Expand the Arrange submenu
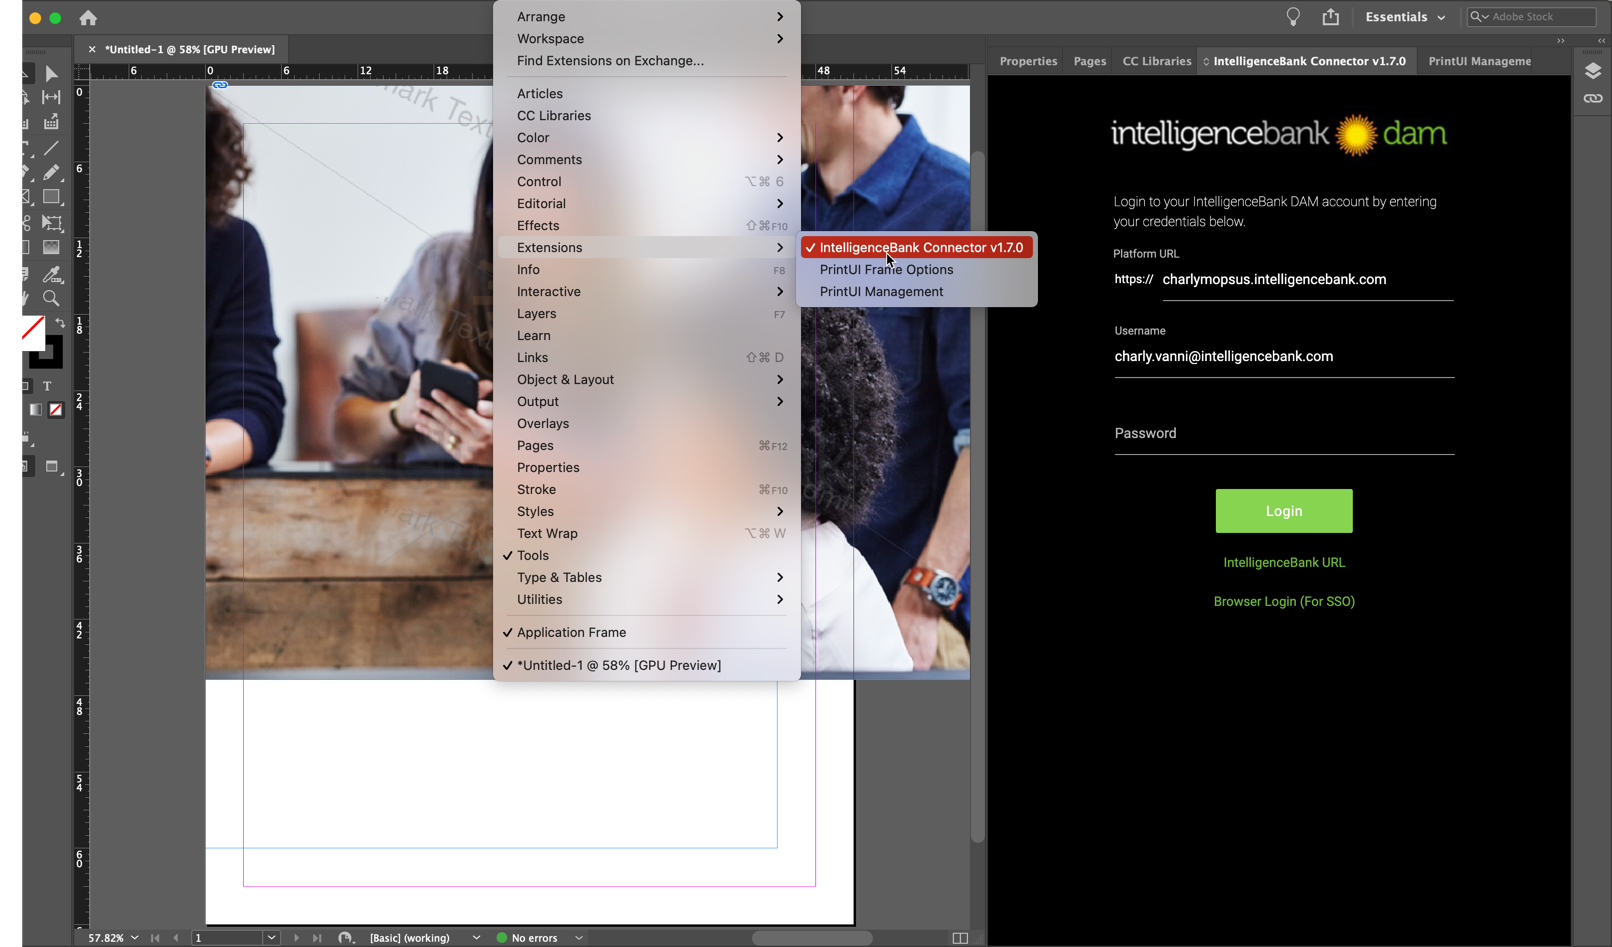 pos(647,17)
